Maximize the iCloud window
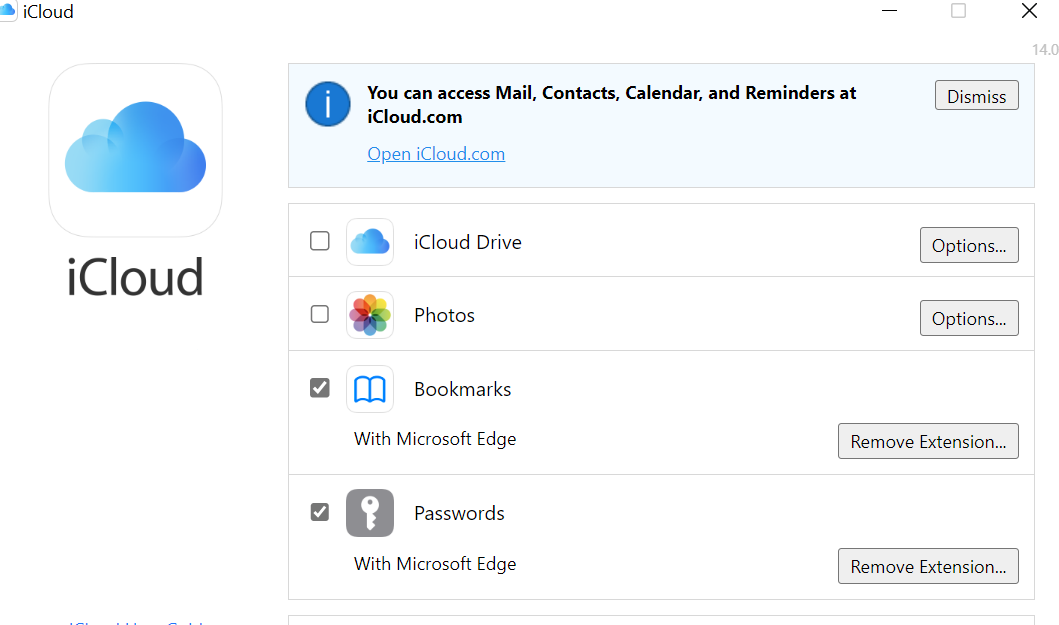 click(x=958, y=11)
